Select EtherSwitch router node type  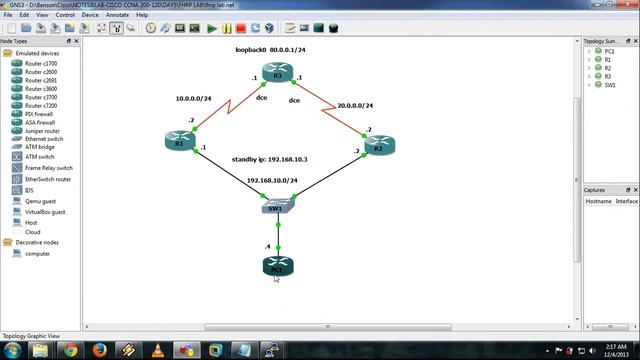[48, 179]
